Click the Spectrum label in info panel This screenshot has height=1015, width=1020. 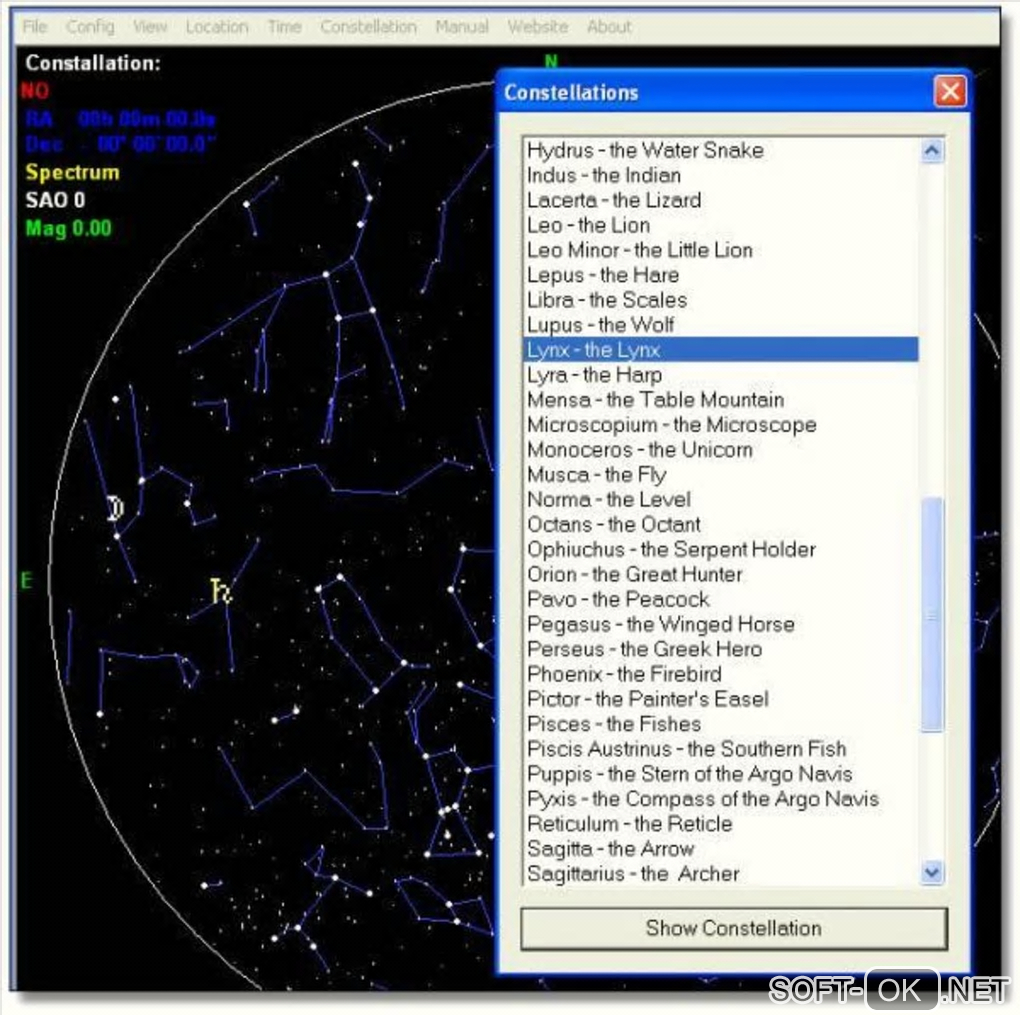(72, 172)
